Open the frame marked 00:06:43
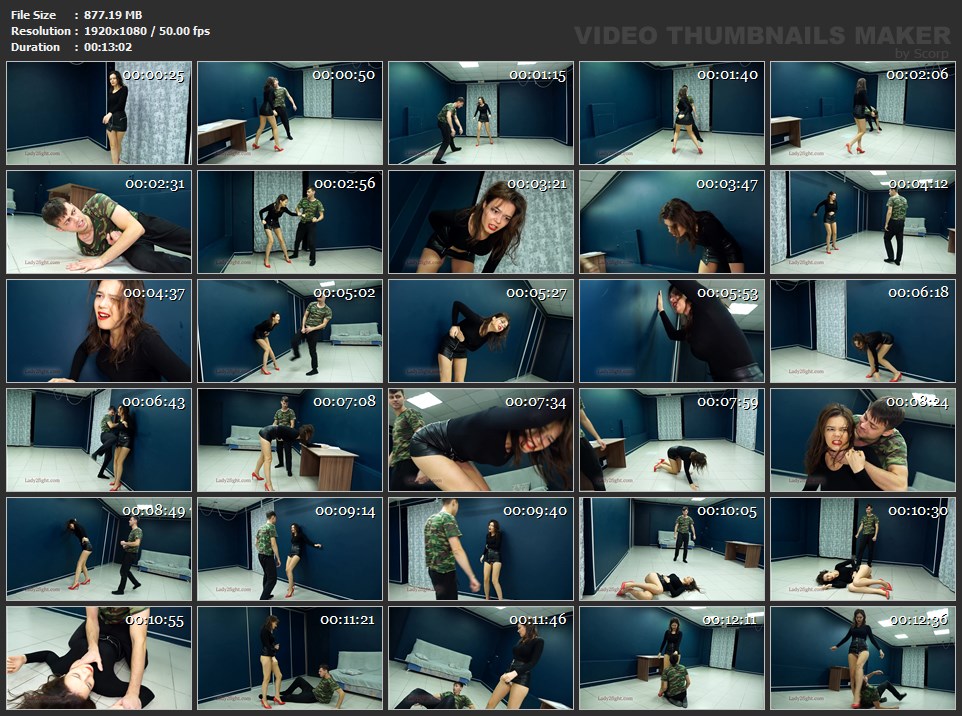 98,440
